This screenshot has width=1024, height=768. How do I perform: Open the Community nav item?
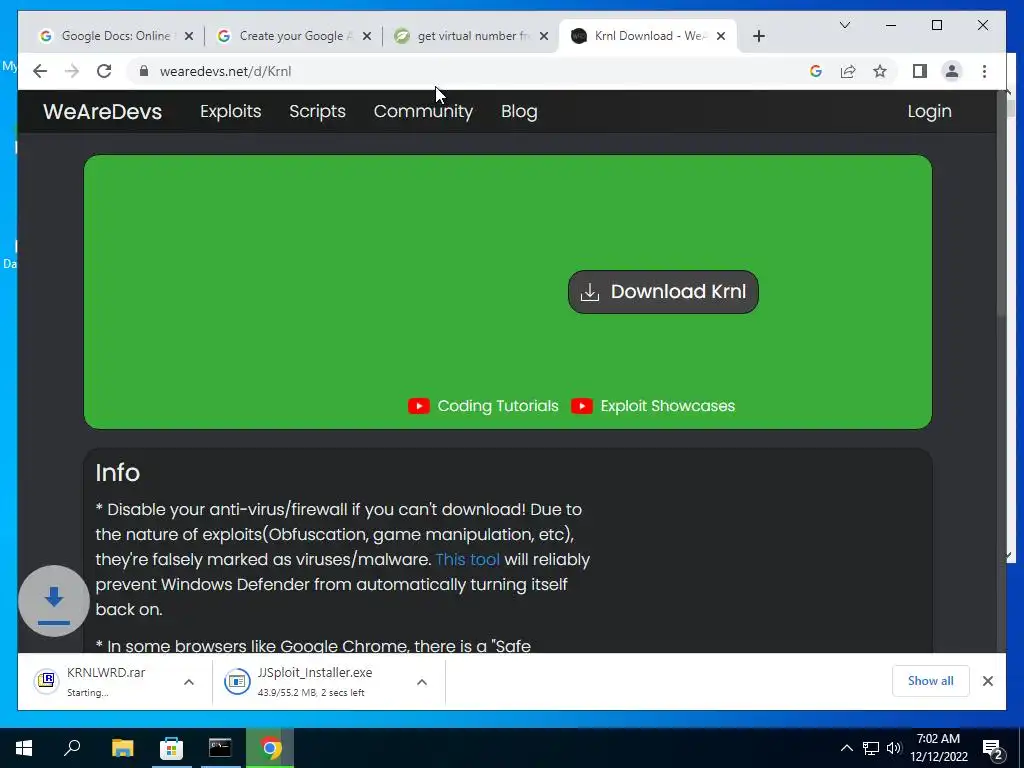[x=423, y=112]
